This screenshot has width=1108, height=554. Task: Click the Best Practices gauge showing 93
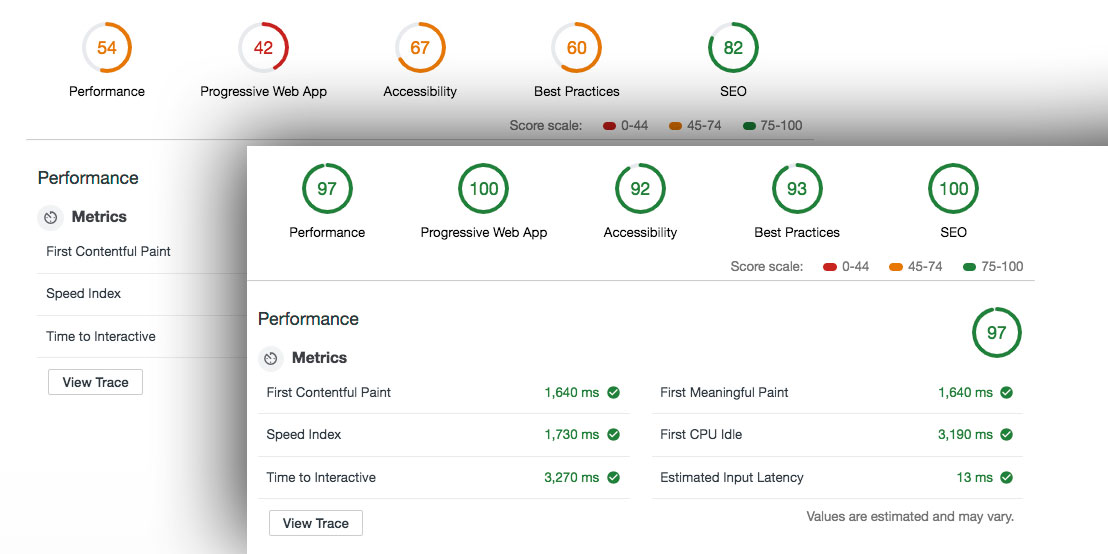coord(797,189)
